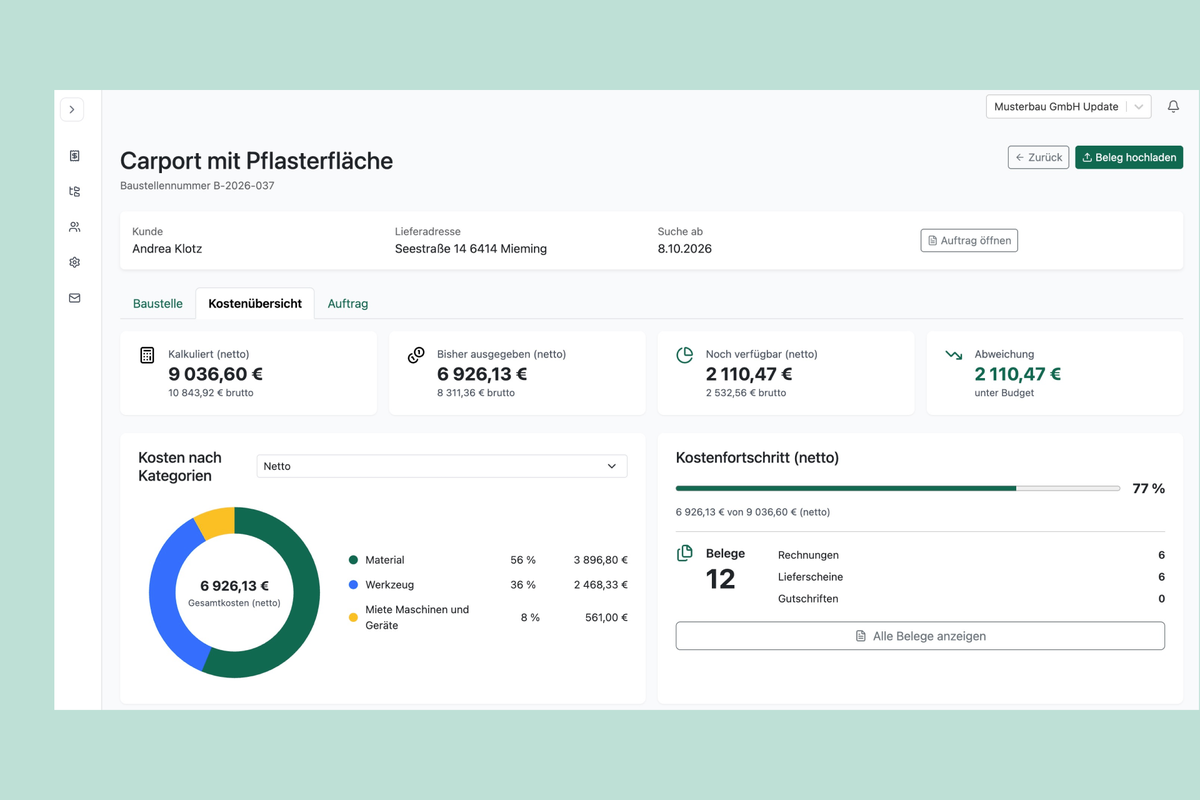The width and height of the screenshot is (1200, 800).
Task: Click the Kostenfortschritt progress bar
Action: (898, 488)
